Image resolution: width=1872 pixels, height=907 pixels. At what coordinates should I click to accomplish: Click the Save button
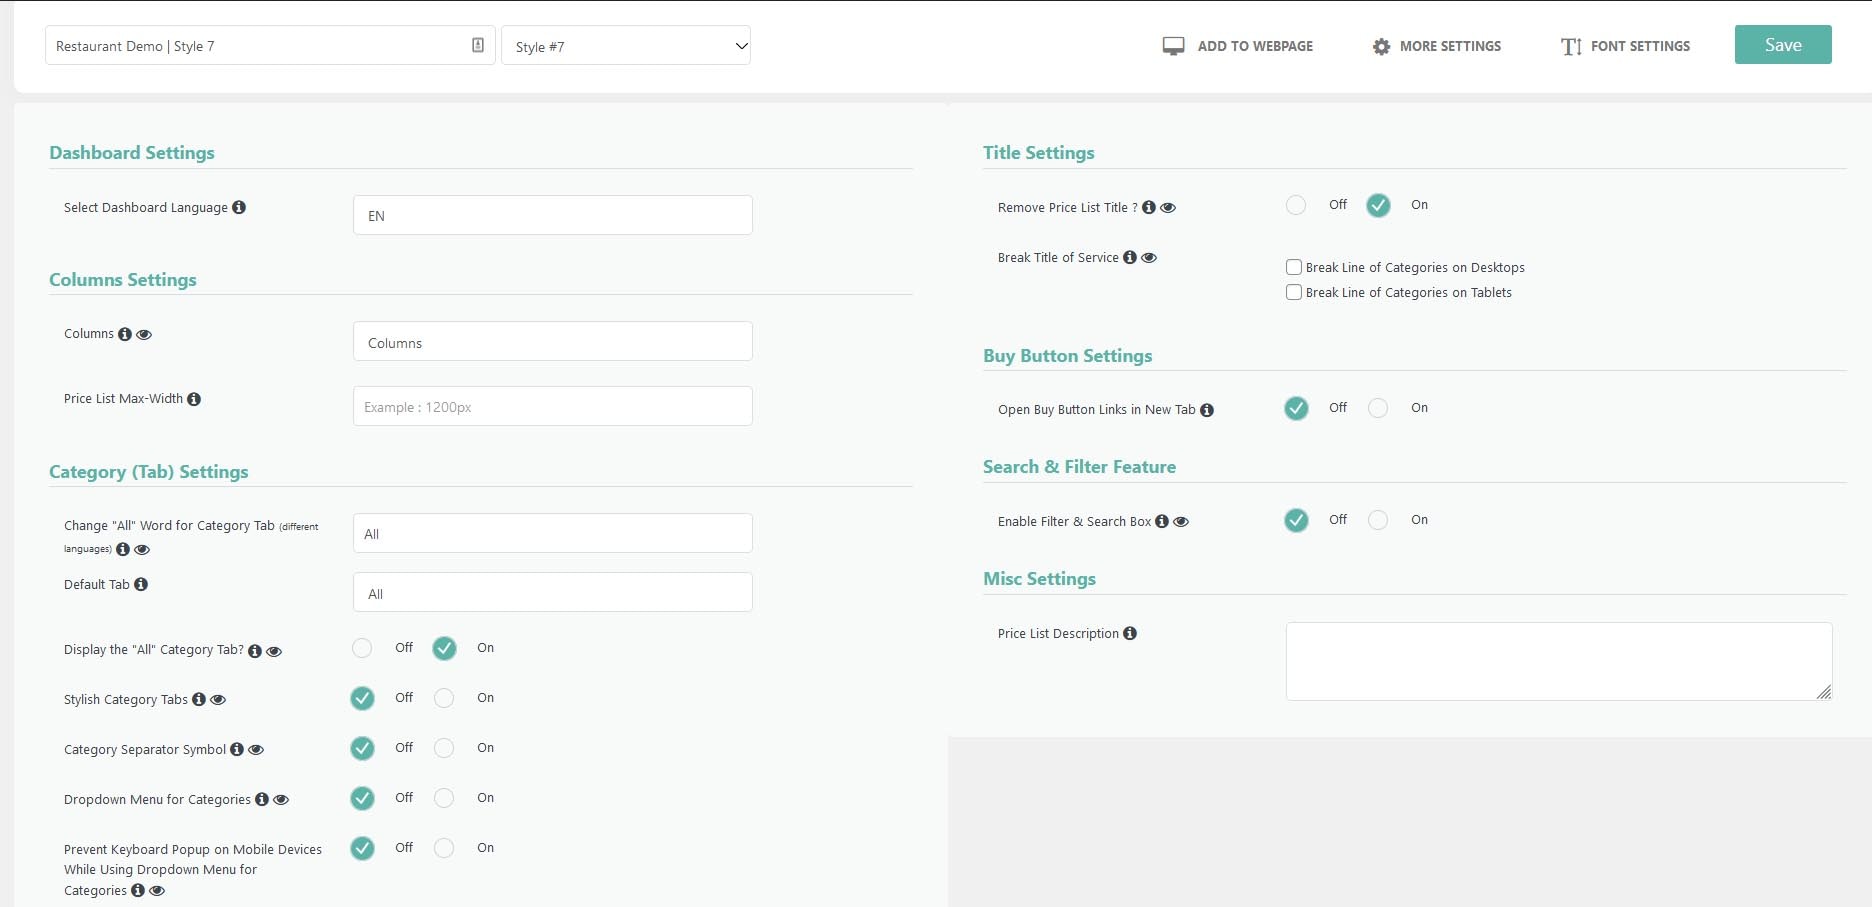1783,45
